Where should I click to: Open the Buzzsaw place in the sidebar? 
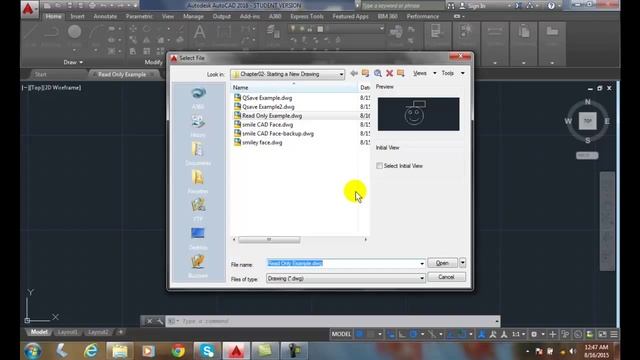(x=198, y=266)
